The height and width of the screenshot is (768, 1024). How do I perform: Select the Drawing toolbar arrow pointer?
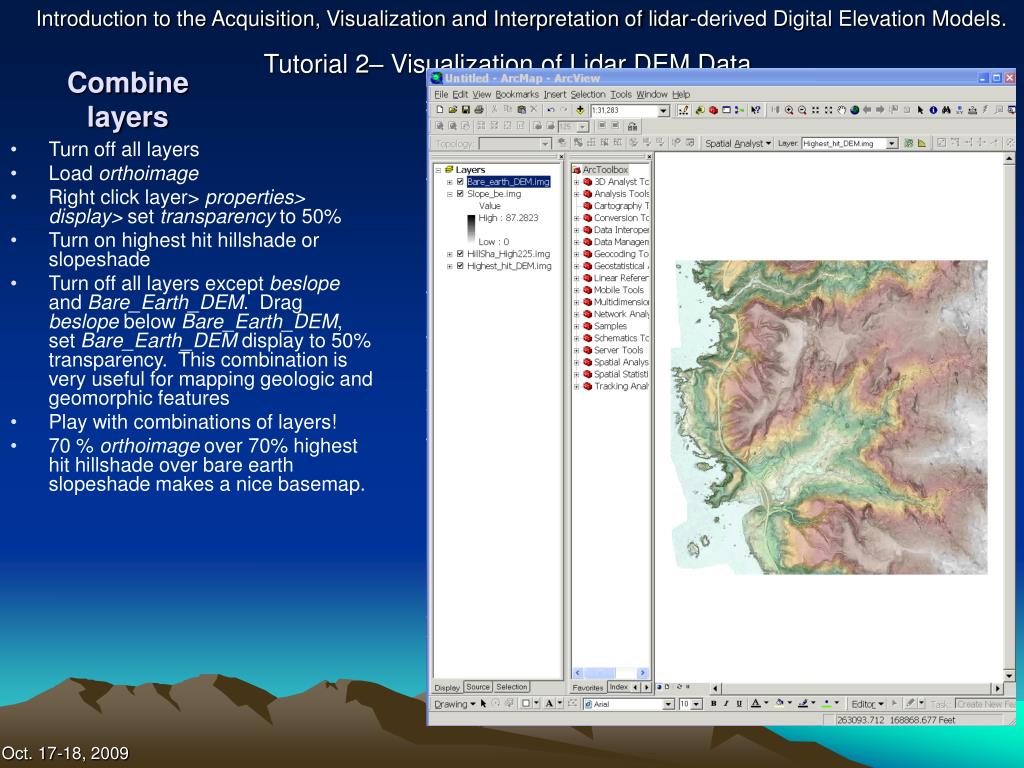[x=483, y=703]
